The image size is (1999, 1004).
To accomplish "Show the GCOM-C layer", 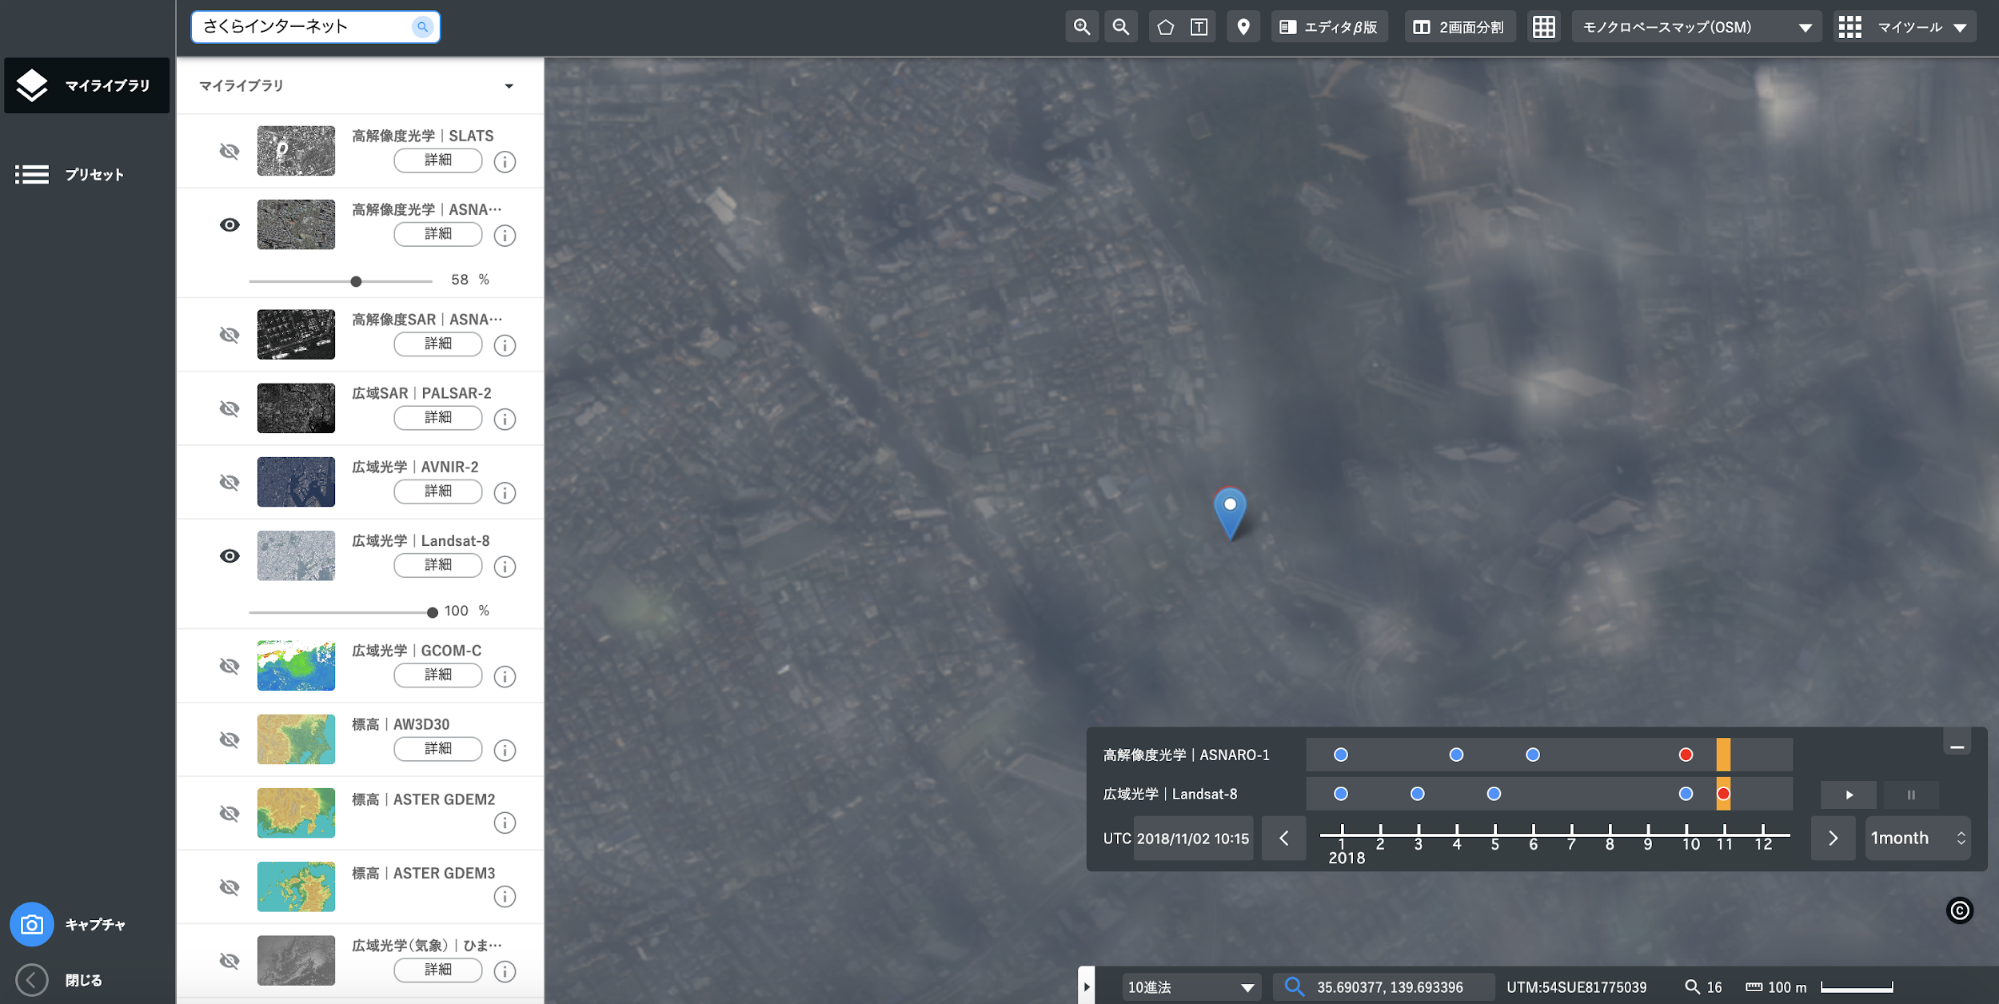I will 230,666.
